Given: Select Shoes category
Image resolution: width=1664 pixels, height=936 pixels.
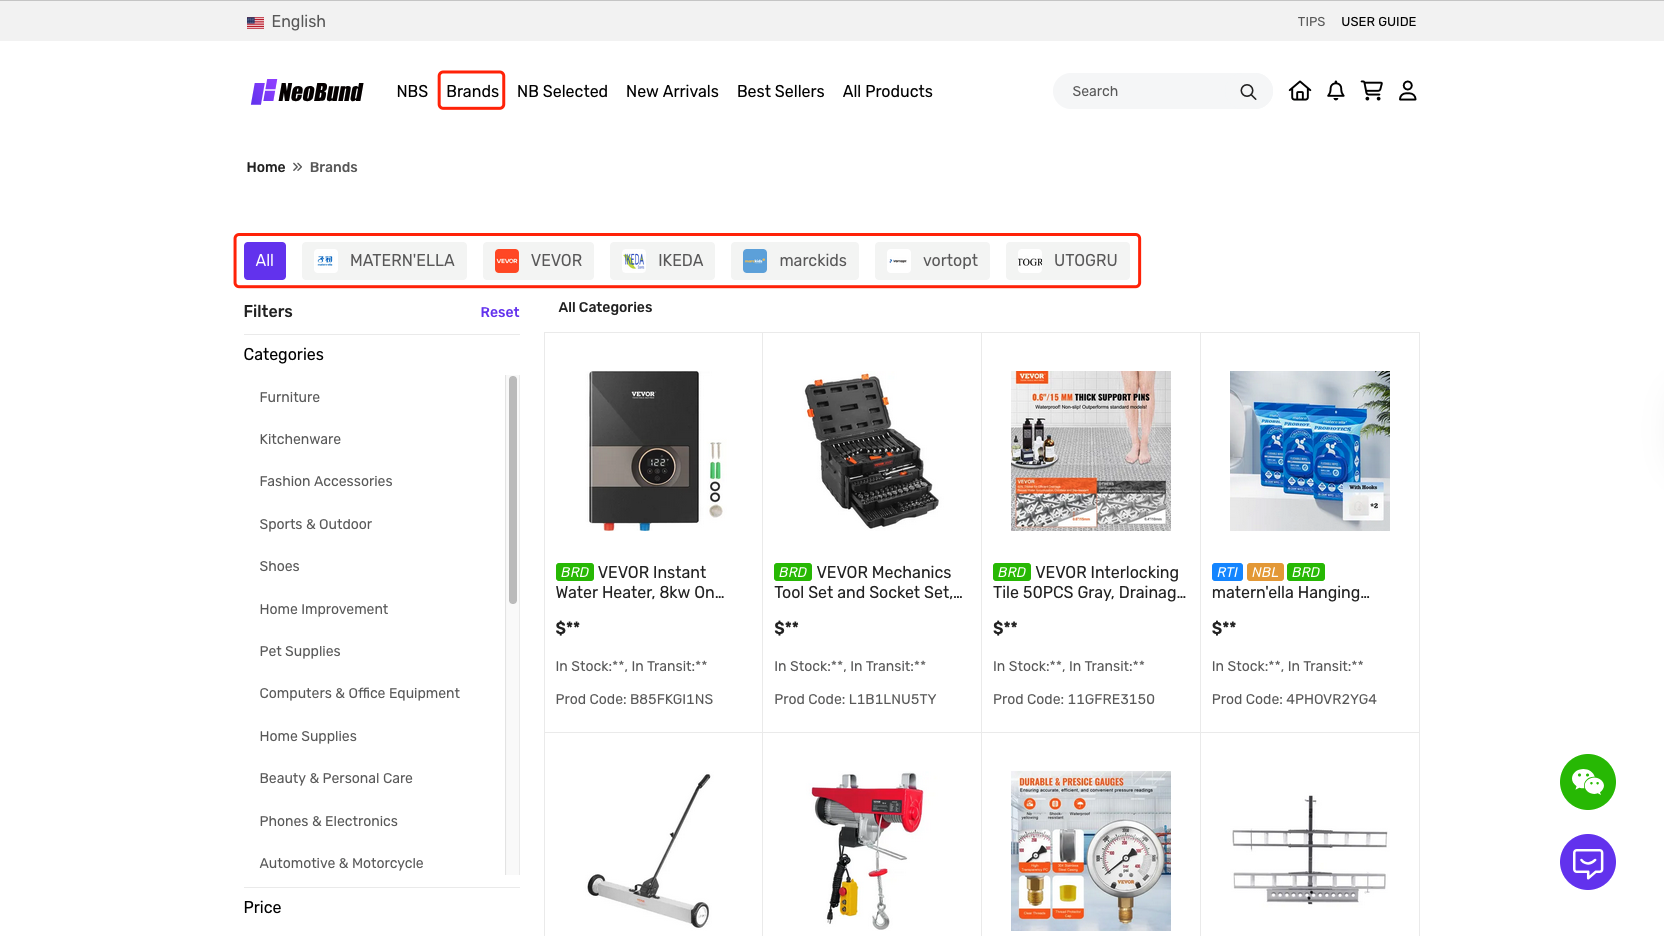Looking at the screenshot, I should pyautogui.click(x=280, y=566).
